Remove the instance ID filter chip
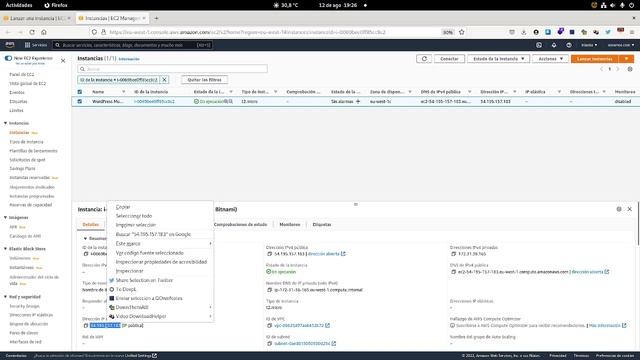 164,80
